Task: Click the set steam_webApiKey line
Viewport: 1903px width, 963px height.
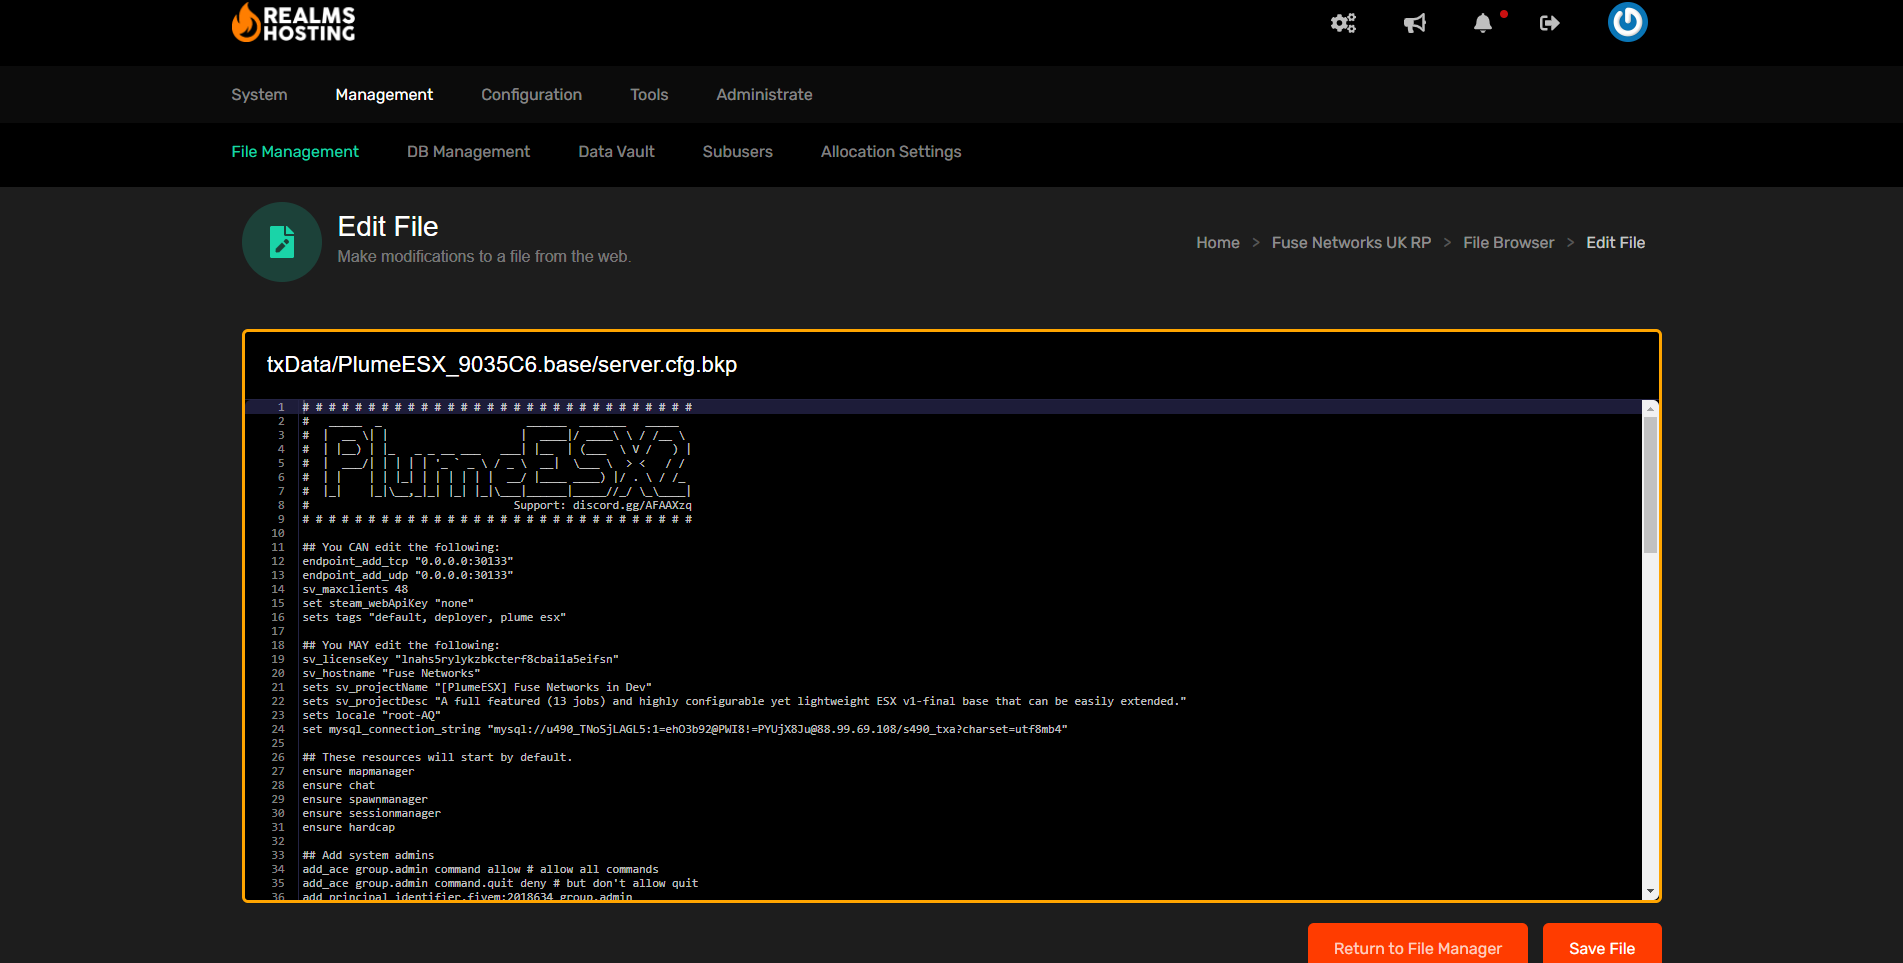Action: (388, 603)
